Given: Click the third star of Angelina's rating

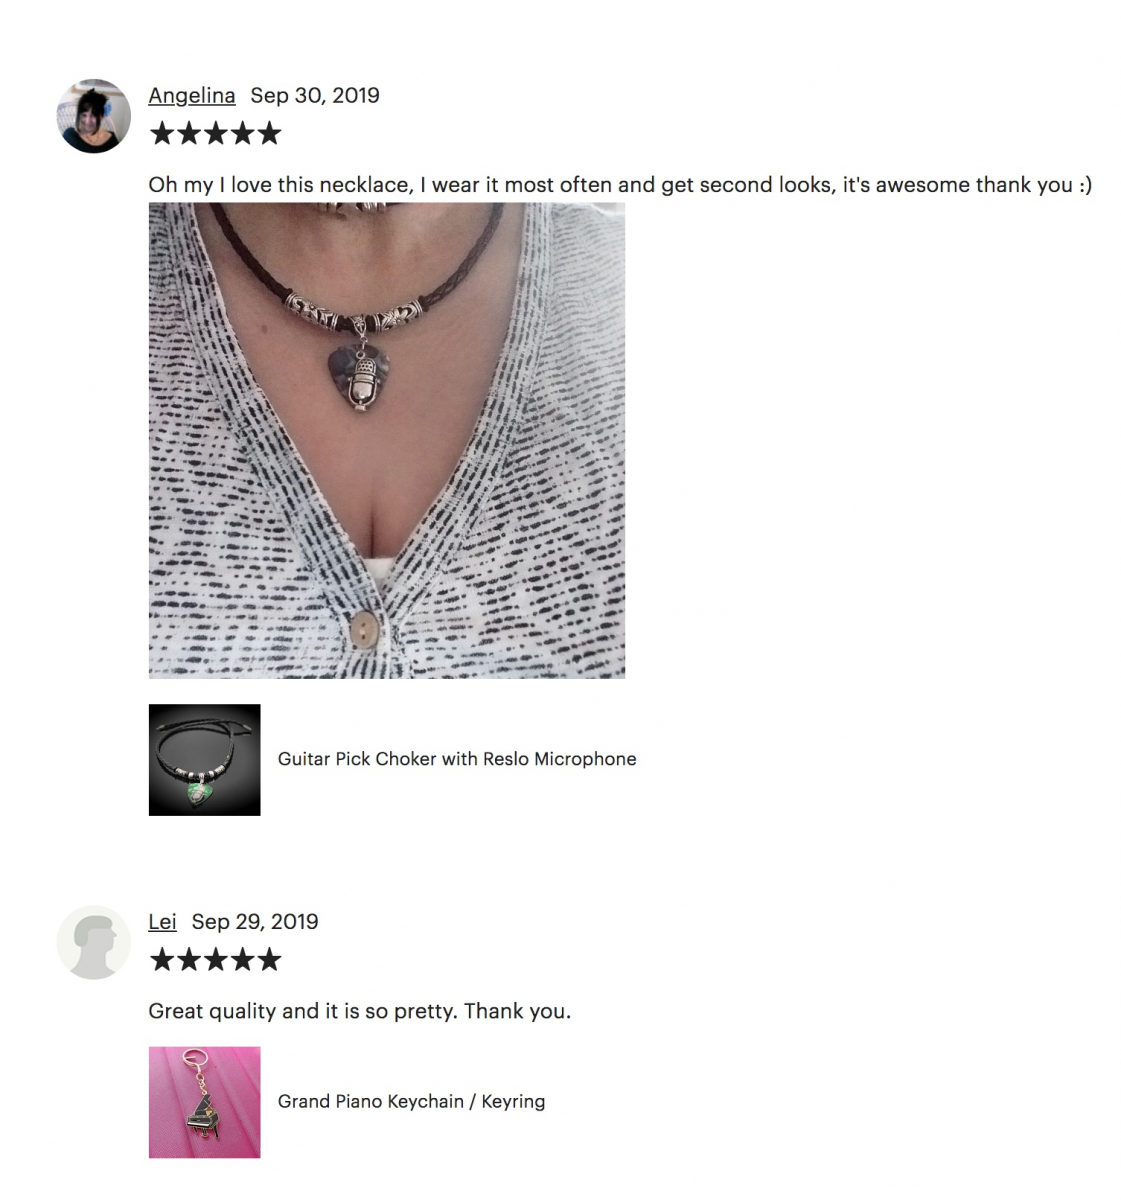Looking at the screenshot, I should 215,134.
